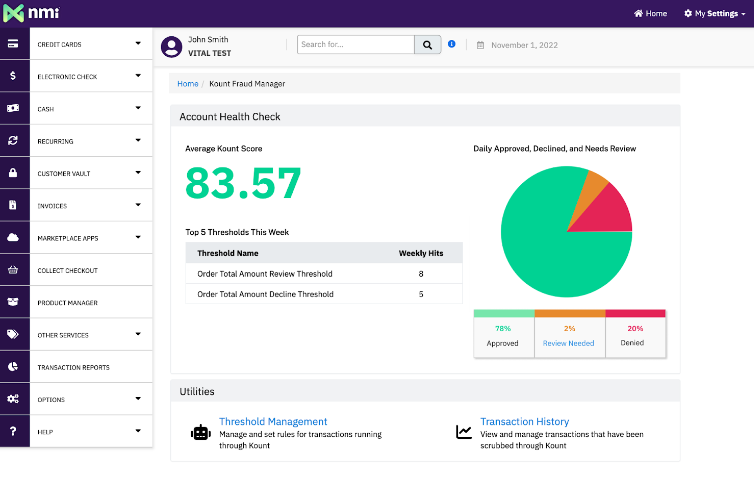
Task: Click the Other Services tags icon
Action: (x=13, y=334)
